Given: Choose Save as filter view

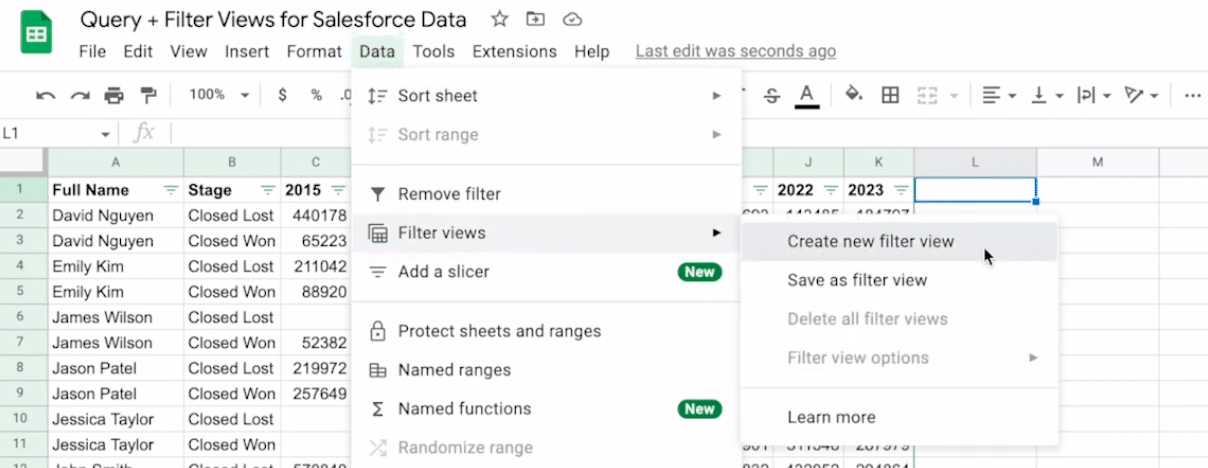Looking at the screenshot, I should [x=900, y=280].
